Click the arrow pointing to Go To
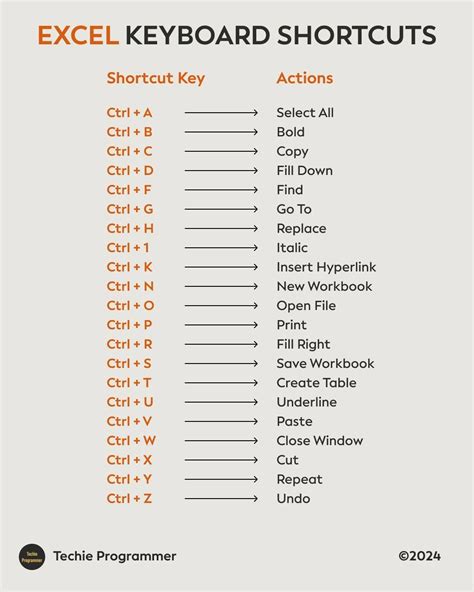Viewport: 474px width, 592px height. point(221,209)
